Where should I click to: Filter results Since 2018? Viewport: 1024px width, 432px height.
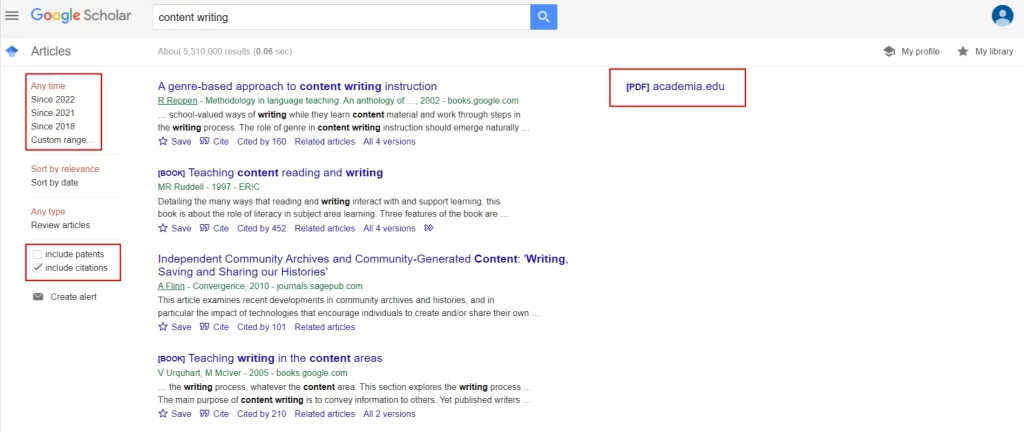click(53, 127)
